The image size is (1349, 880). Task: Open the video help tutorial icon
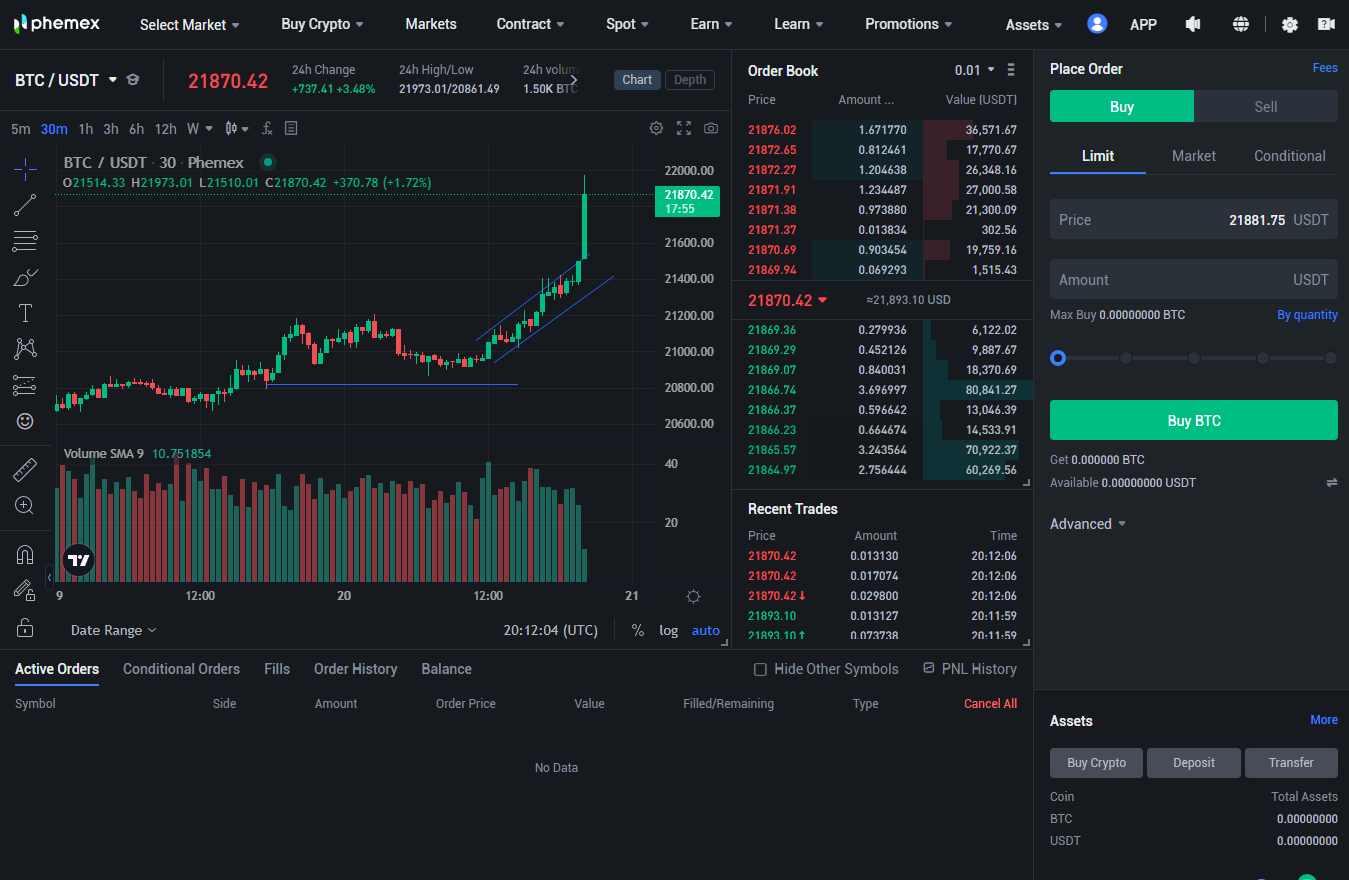click(x=1326, y=24)
